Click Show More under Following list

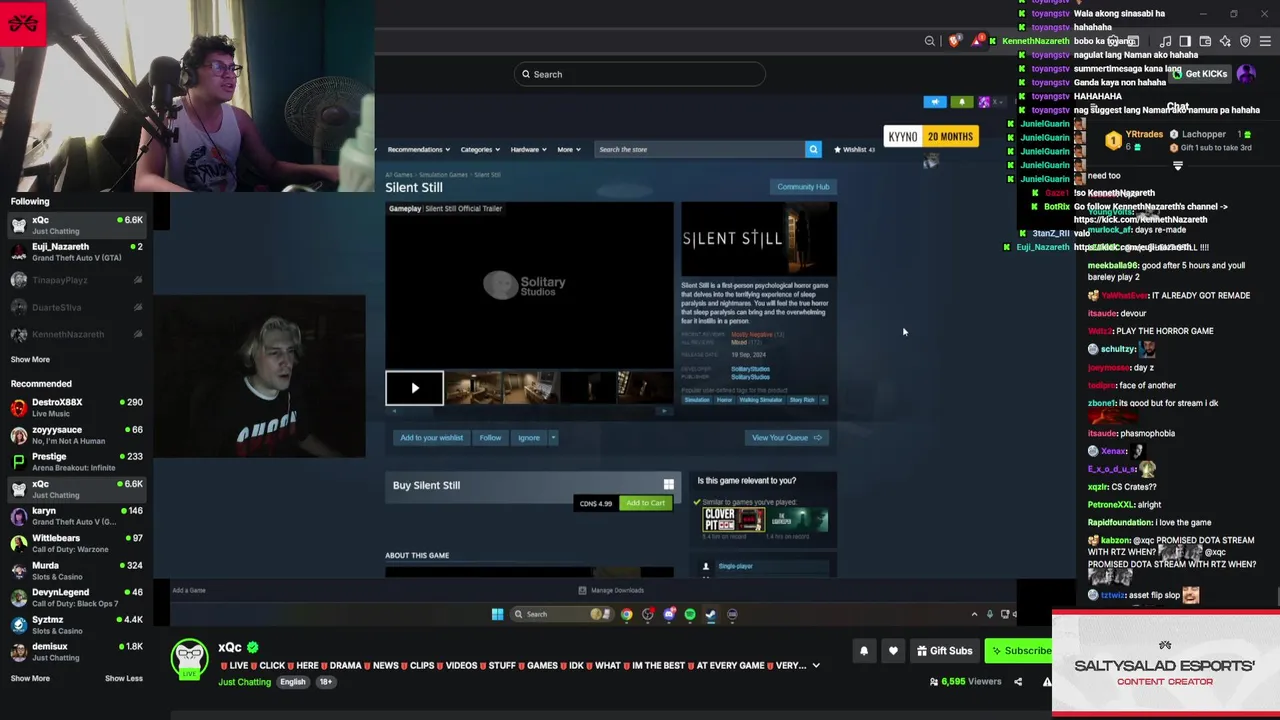coord(30,359)
